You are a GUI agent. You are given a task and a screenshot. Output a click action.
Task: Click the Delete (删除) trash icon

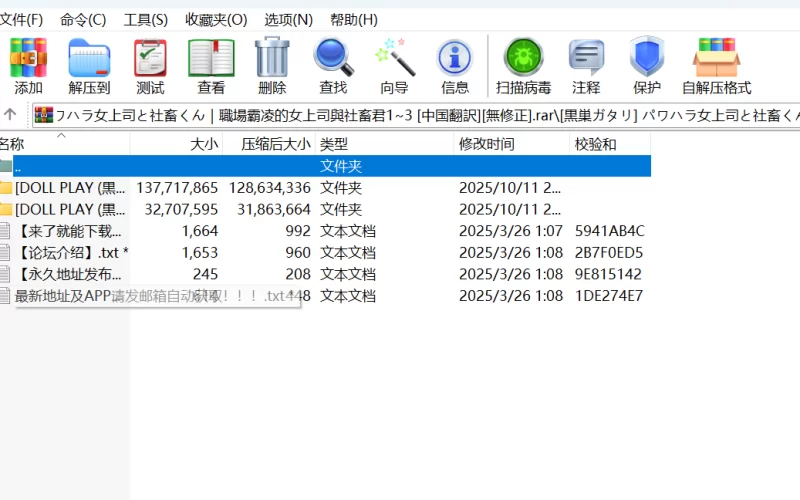[272, 65]
